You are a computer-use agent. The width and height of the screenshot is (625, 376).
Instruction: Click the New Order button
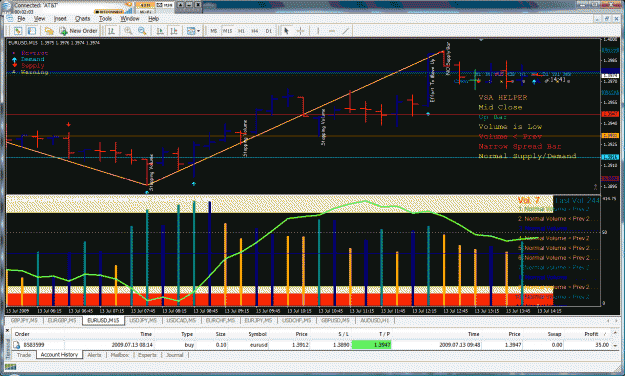click(x=79, y=31)
